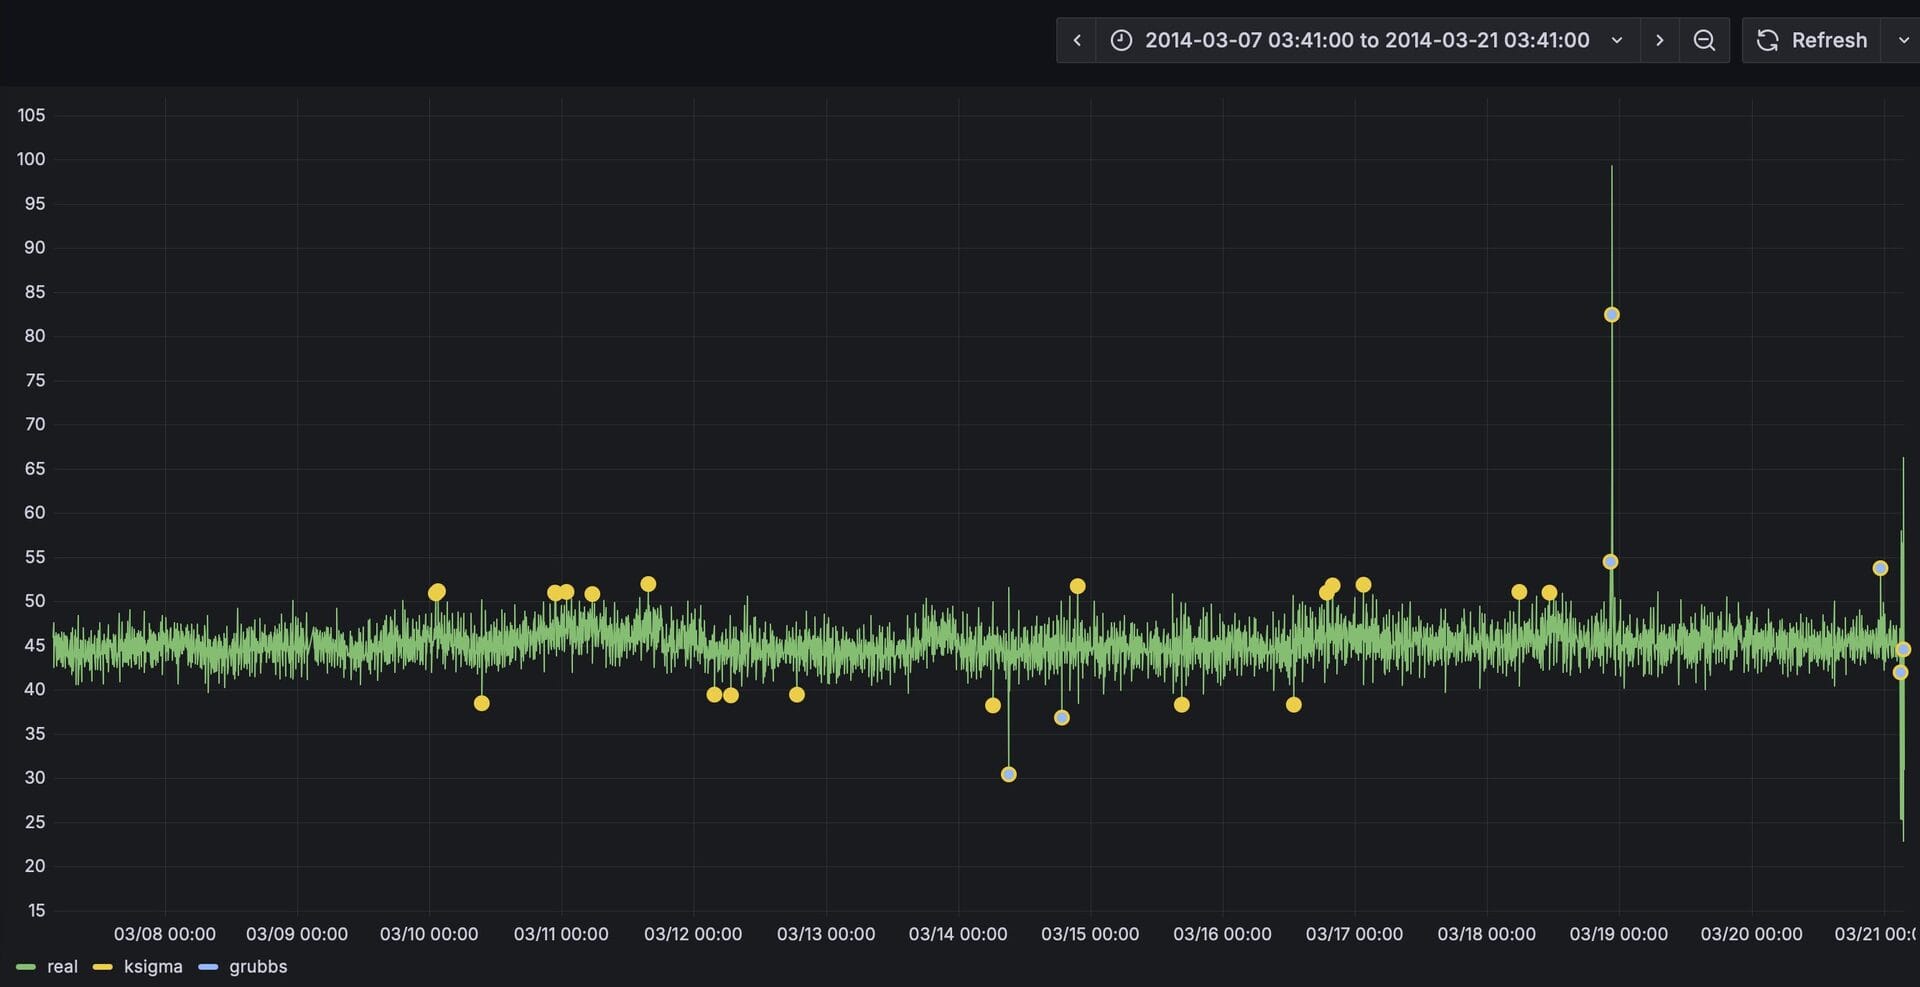
Task: Click the grubbs anomaly marker near value 82
Action: pyautogui.click(x=1611, y=315)
